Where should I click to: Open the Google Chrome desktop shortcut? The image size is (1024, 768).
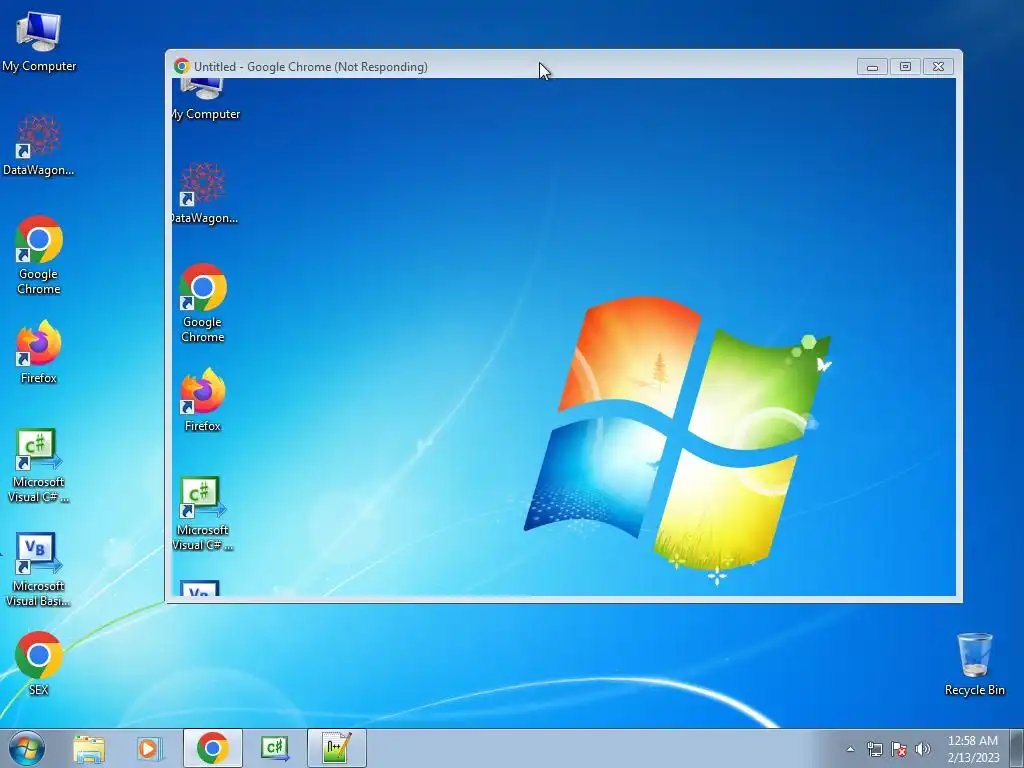pos(39,255)
